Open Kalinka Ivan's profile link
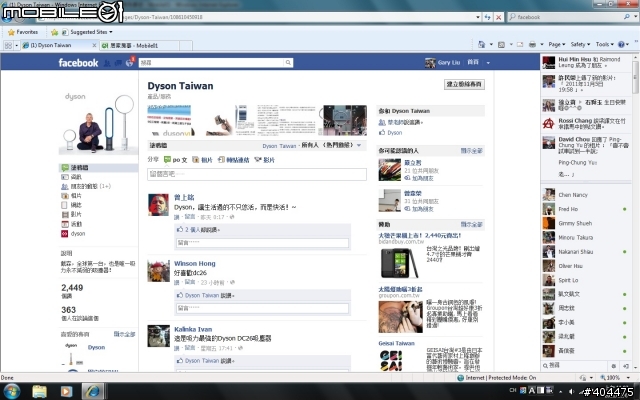This screenshot has width=640, height=400. (x=193, y=329)
